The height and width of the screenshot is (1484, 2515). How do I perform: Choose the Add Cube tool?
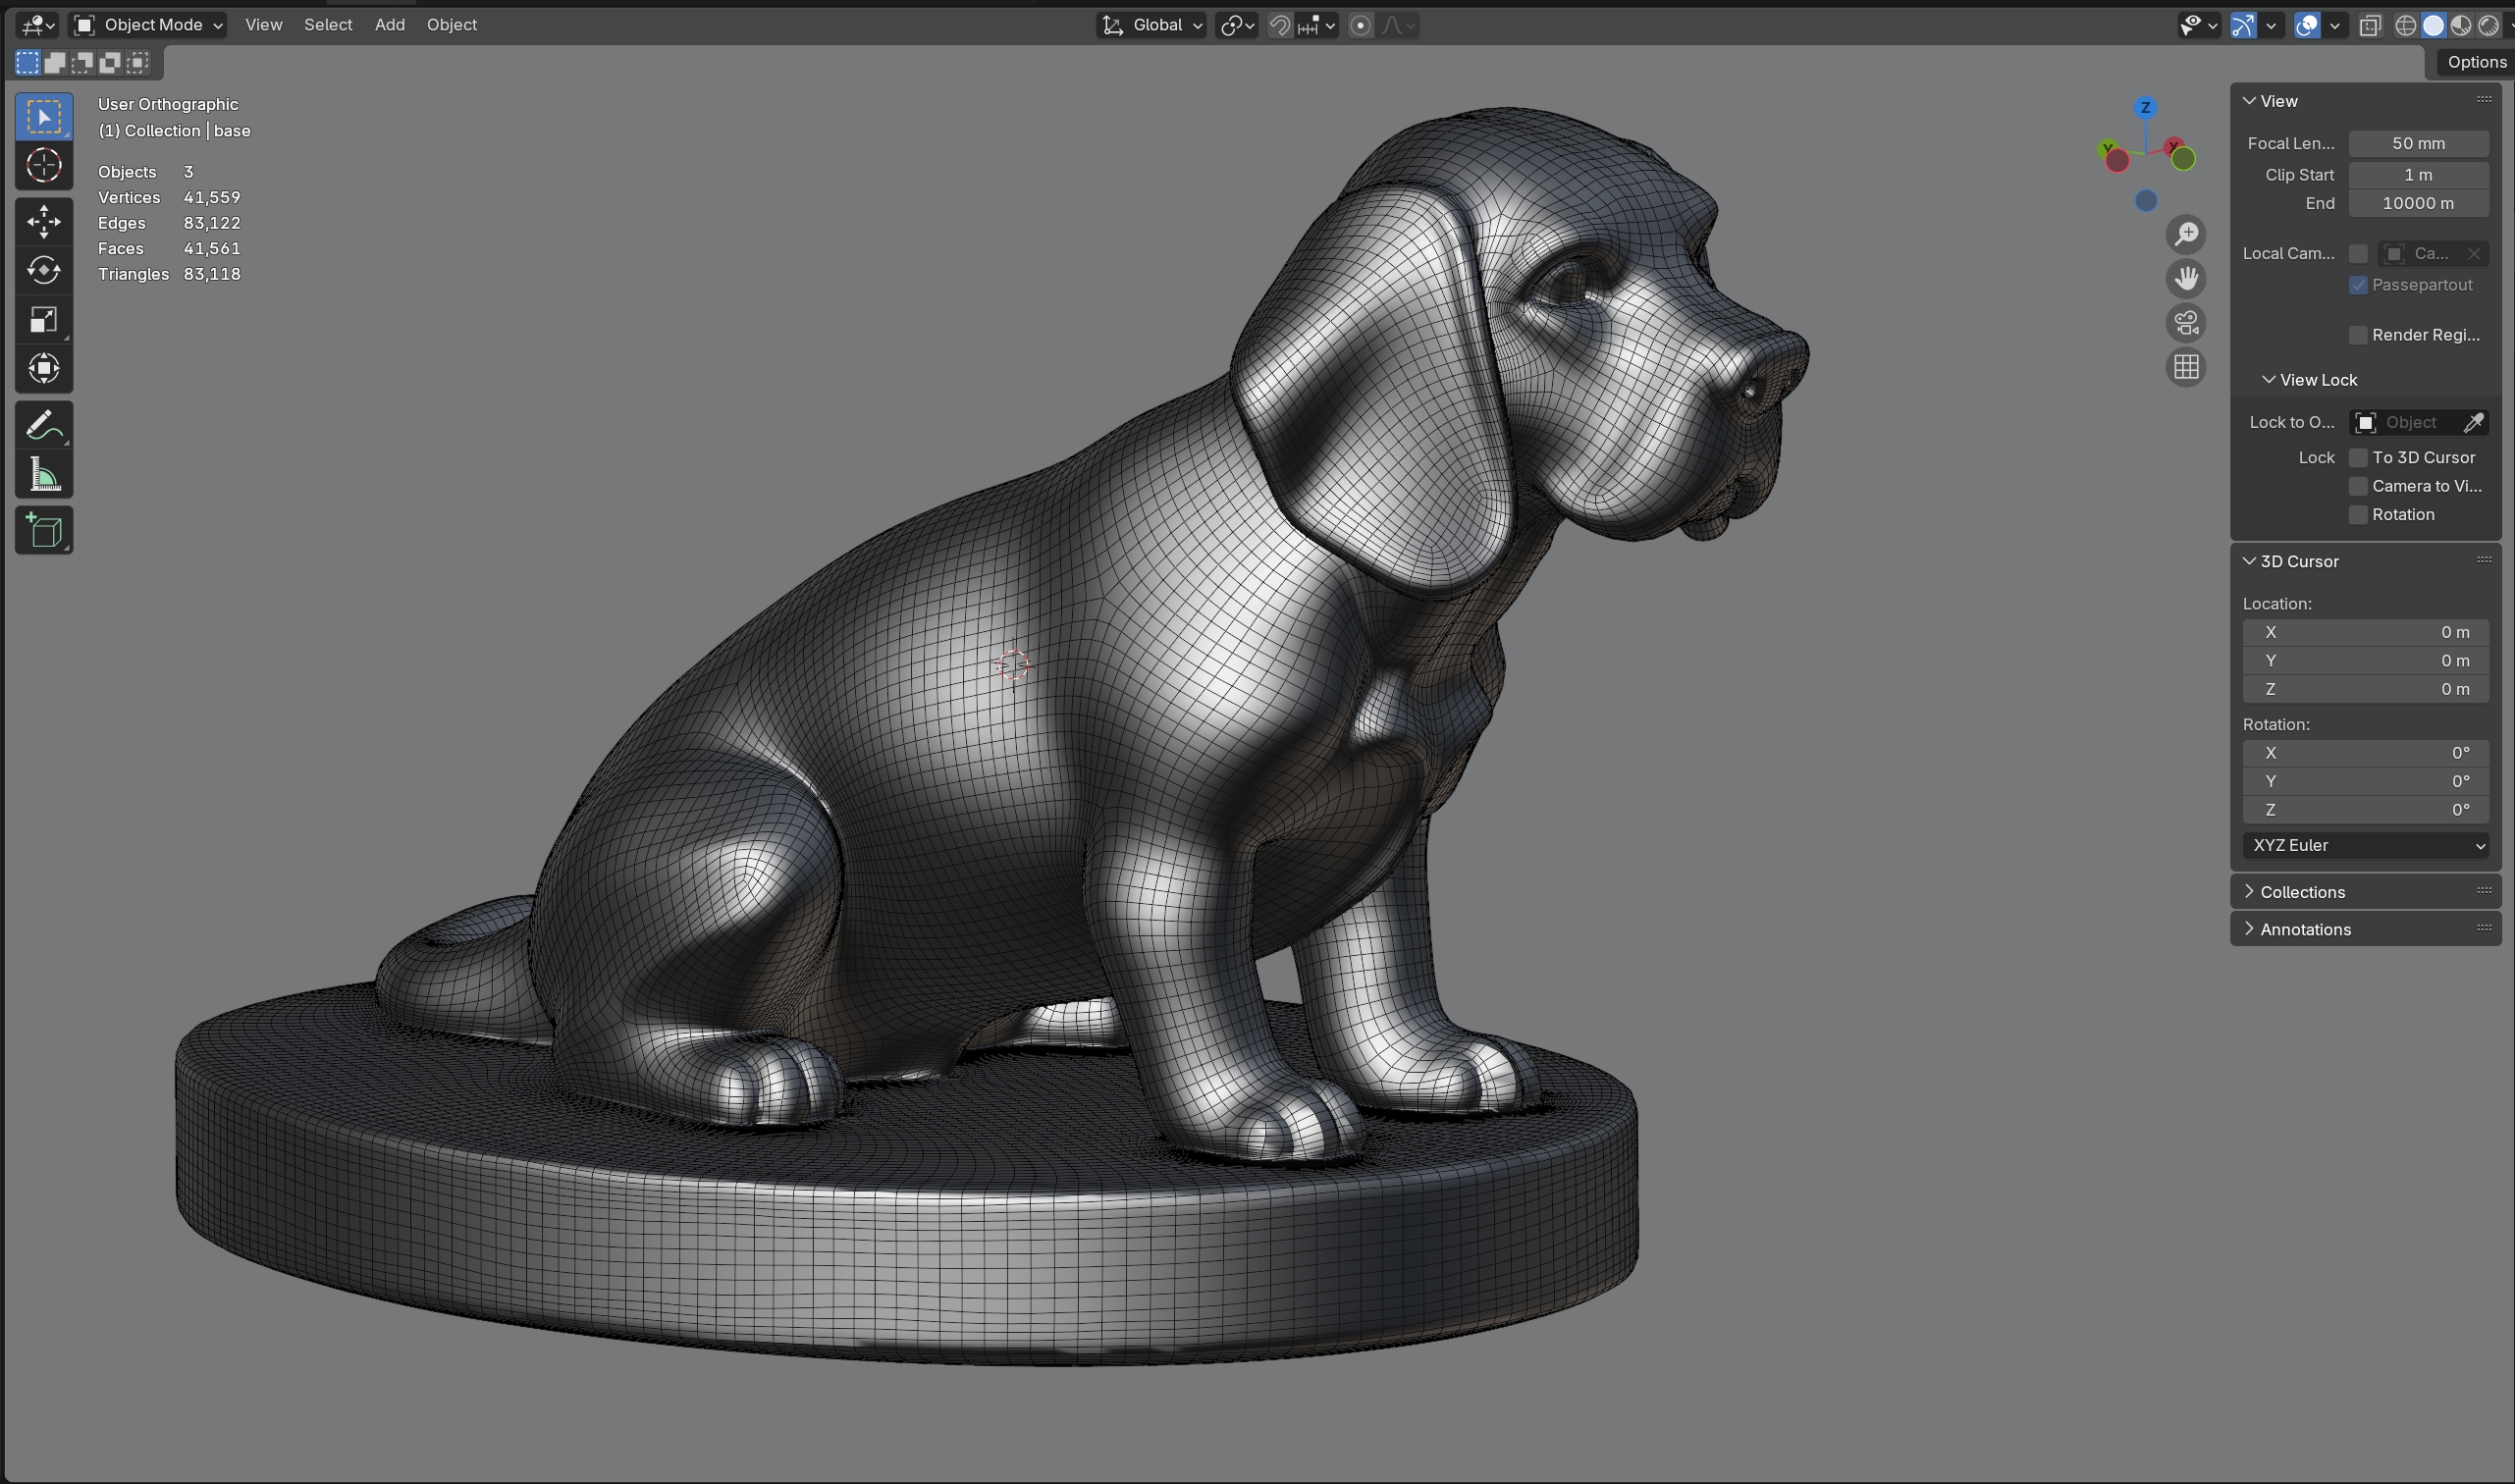pos(44,531)
